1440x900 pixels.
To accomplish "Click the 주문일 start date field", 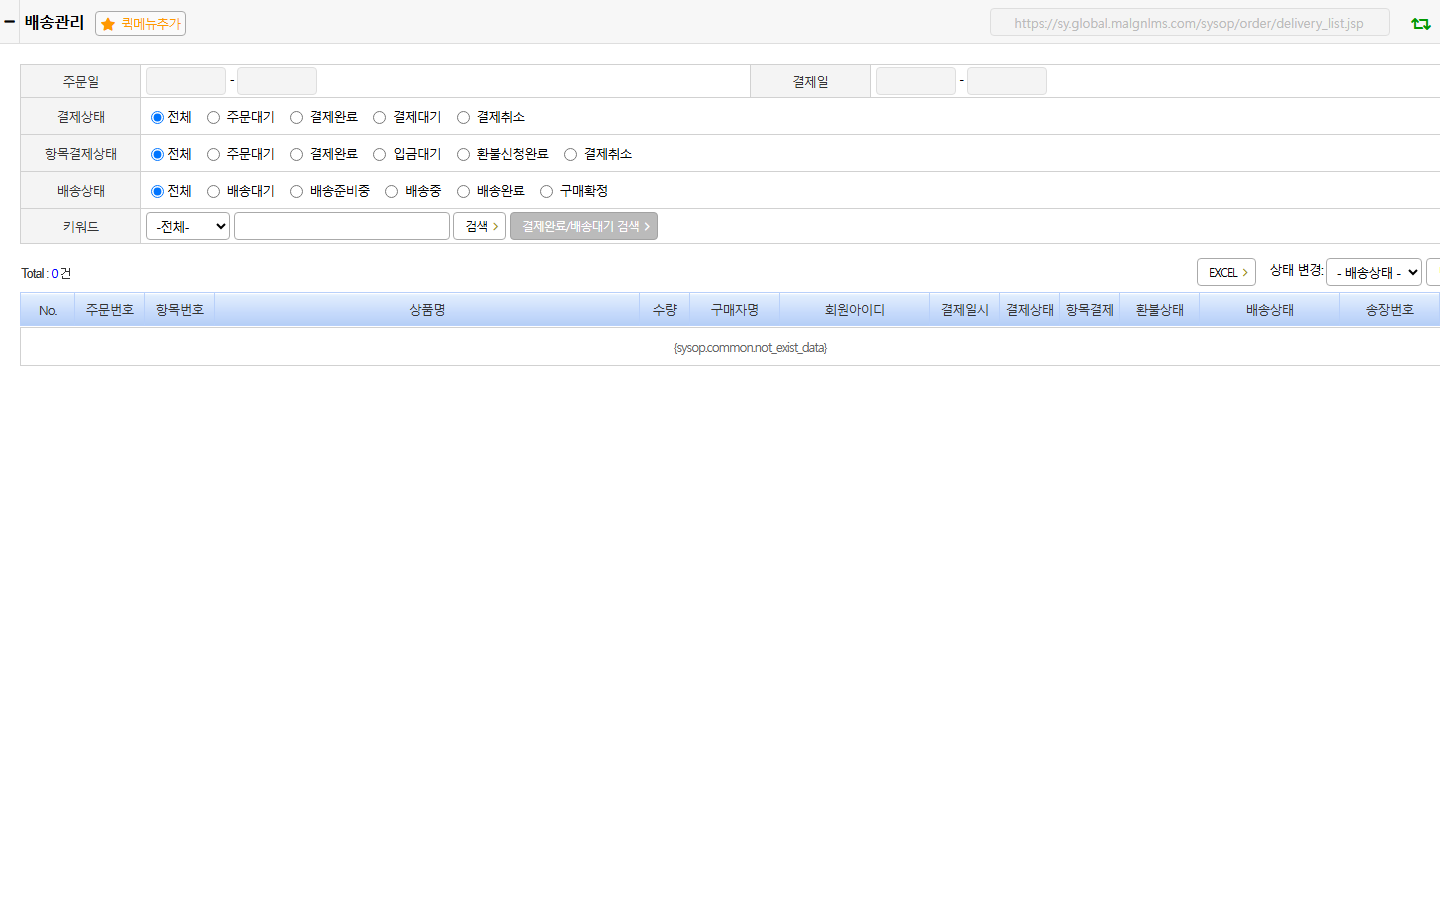I will (x=186, y=81).
